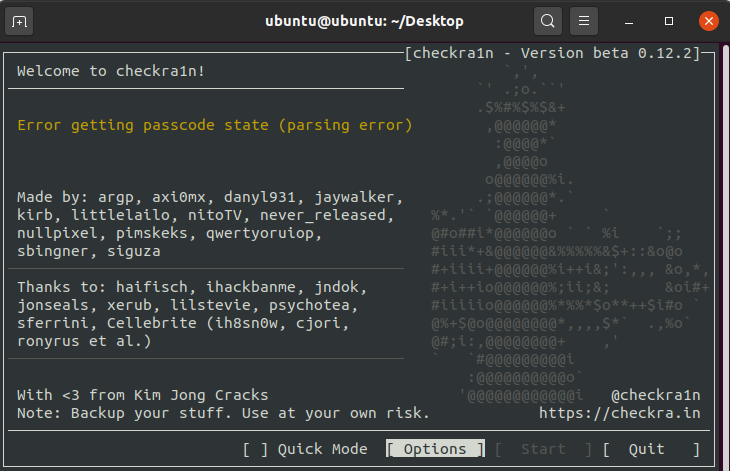Enable the Quick Mode checkbox
The width and height of the screenshot is (730, 471).
pos(255,449)
